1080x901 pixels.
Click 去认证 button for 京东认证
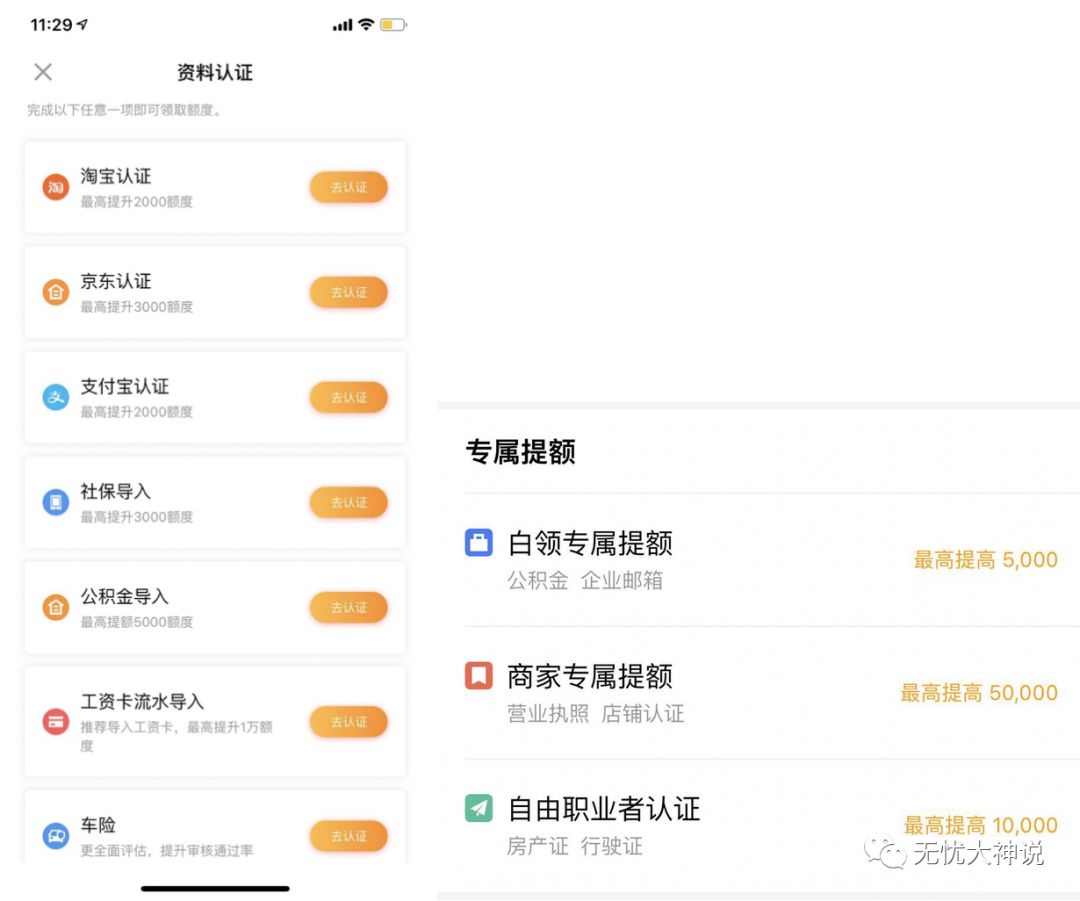point(349,292)
